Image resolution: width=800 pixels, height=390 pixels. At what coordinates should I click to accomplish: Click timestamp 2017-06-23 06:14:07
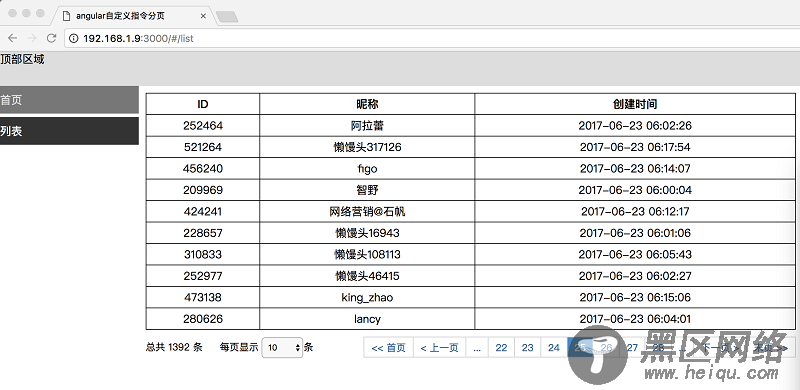[x=635, y=168]
